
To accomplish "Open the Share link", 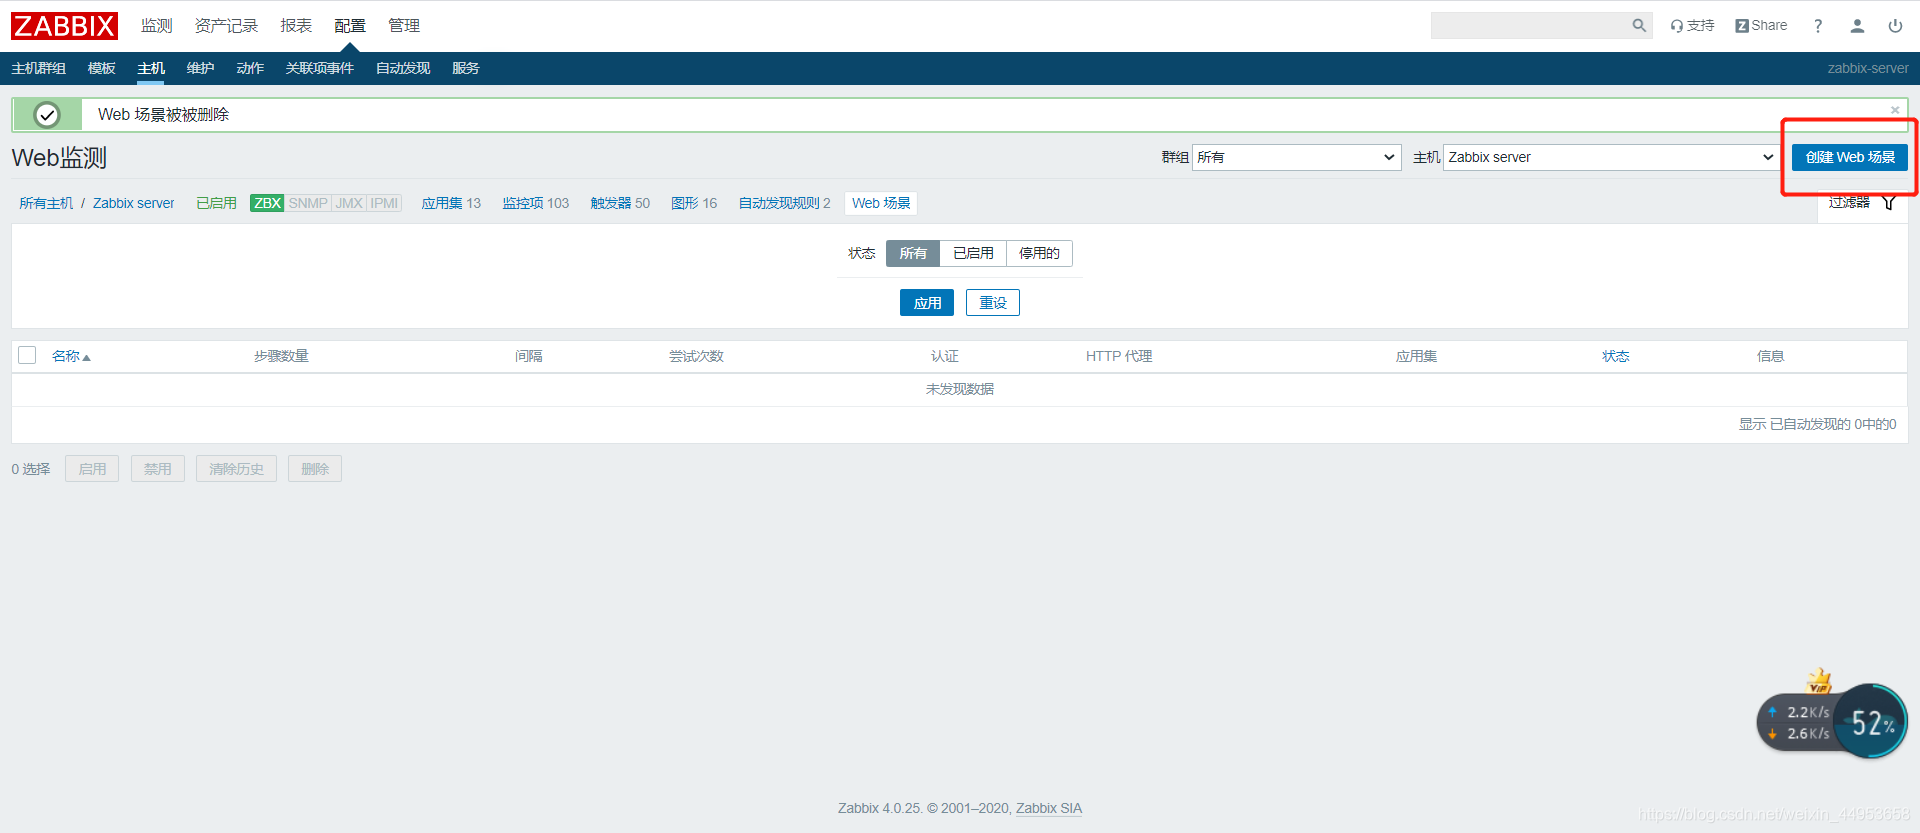I will [x=1761, y=26].
